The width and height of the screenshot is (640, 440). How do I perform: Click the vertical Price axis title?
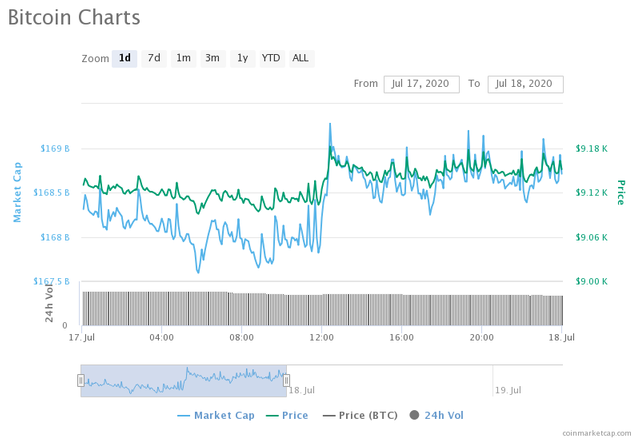(x=621, y=192)
